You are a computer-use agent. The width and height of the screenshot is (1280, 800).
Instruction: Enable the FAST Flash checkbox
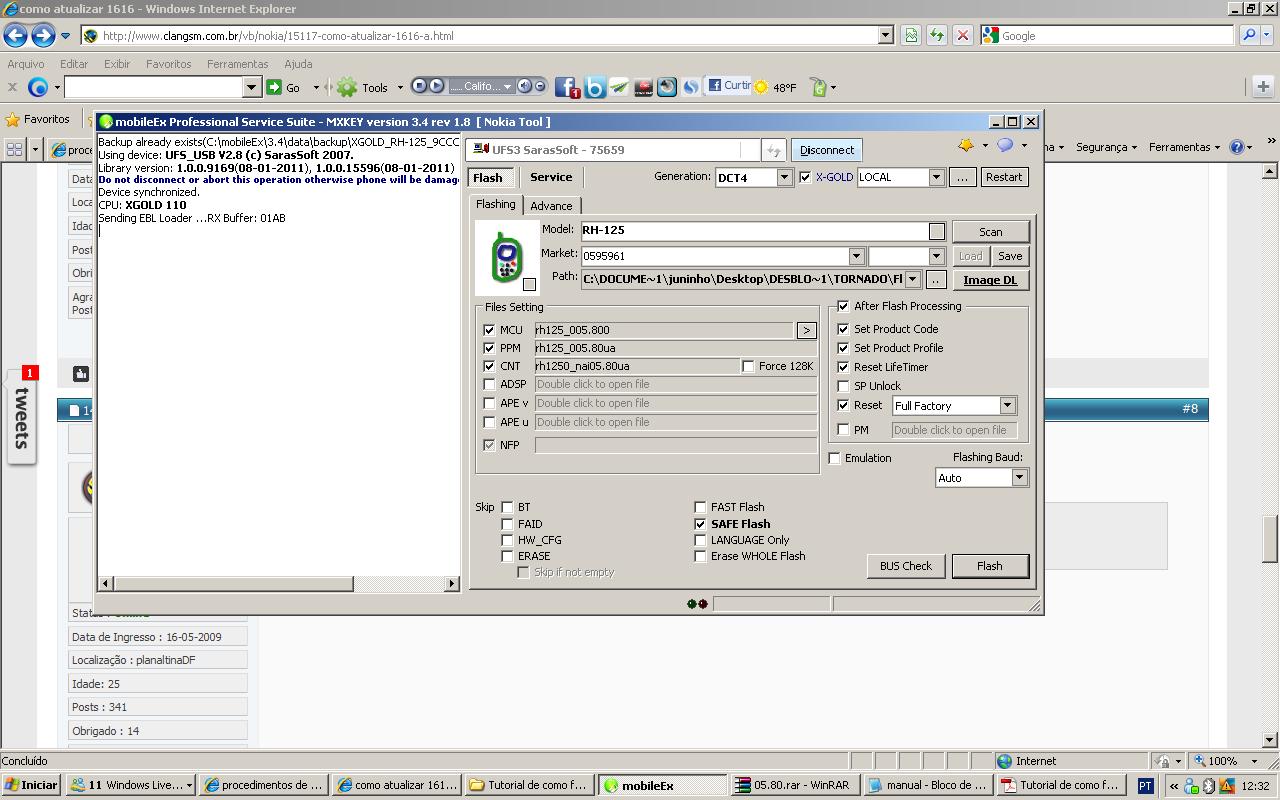[x=700, y=507]
